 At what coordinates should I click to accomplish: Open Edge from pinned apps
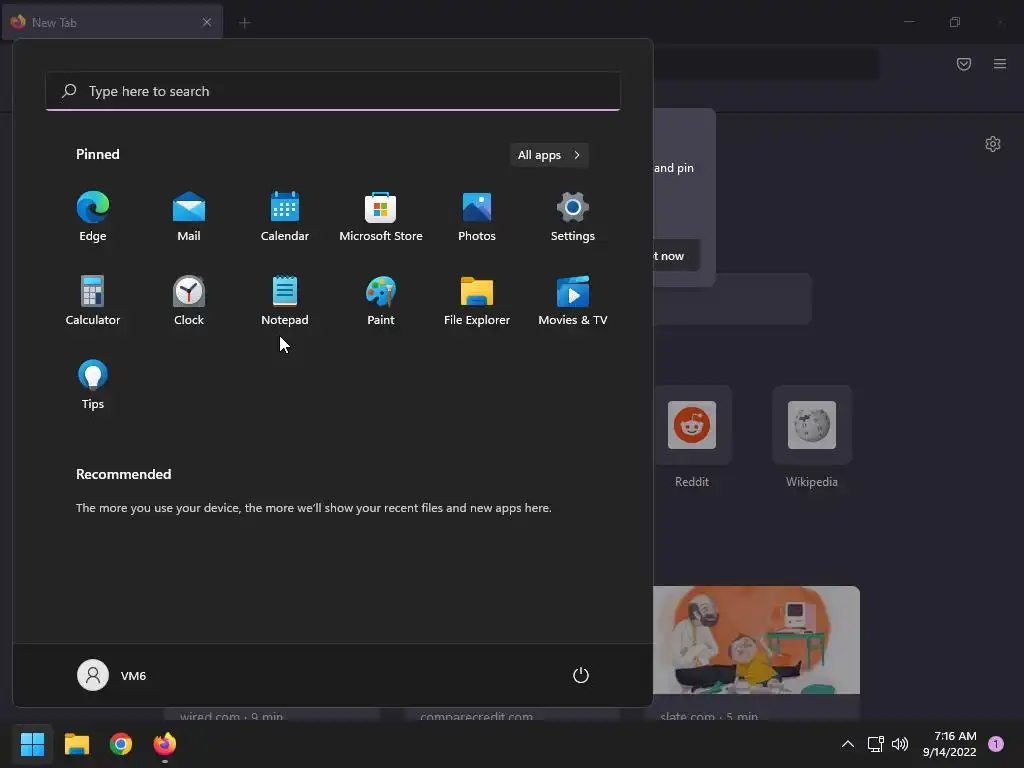coord(93,217)
